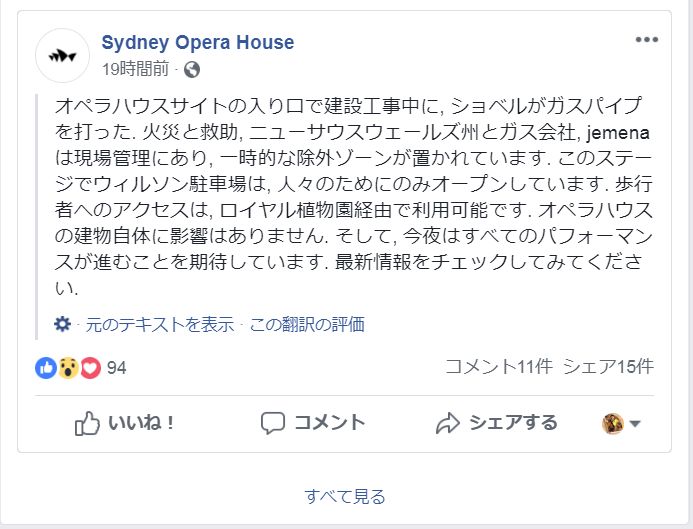Click the translated Japanese post text
693x529 pixels.
point(350,195)
